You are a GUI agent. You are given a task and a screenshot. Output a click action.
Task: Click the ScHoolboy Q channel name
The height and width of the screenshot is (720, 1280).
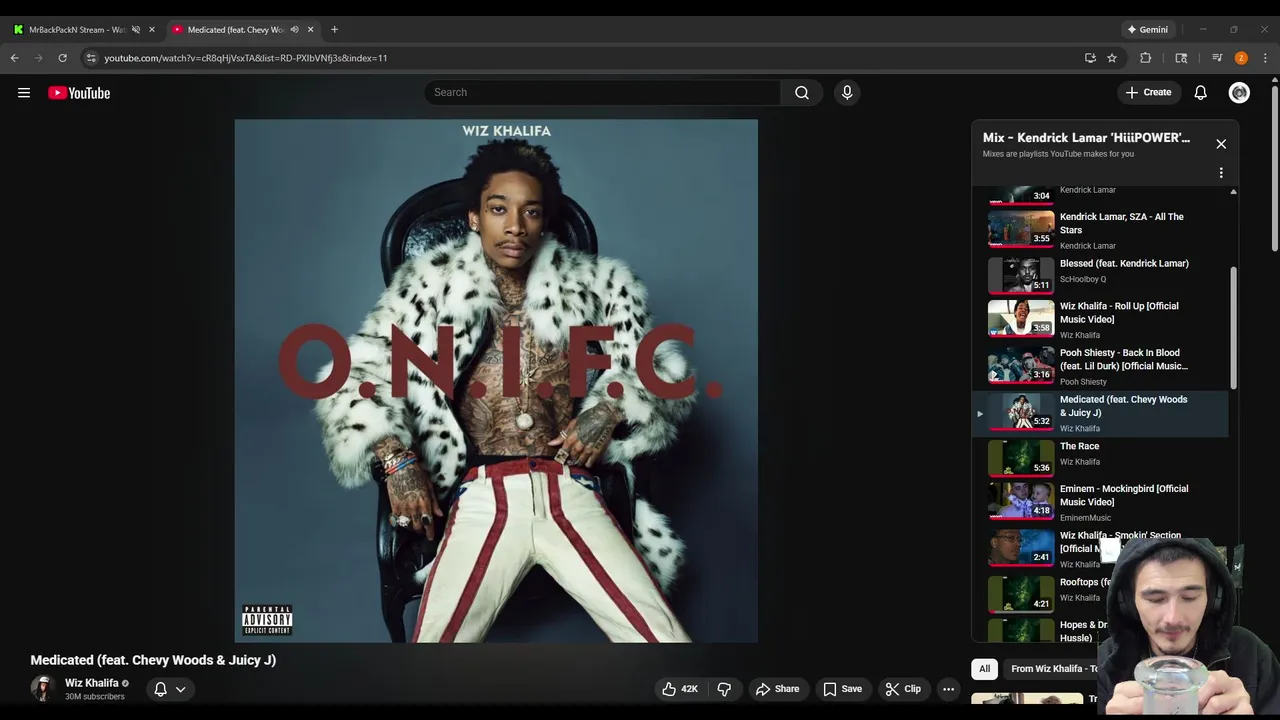(x=1083, y=279)
